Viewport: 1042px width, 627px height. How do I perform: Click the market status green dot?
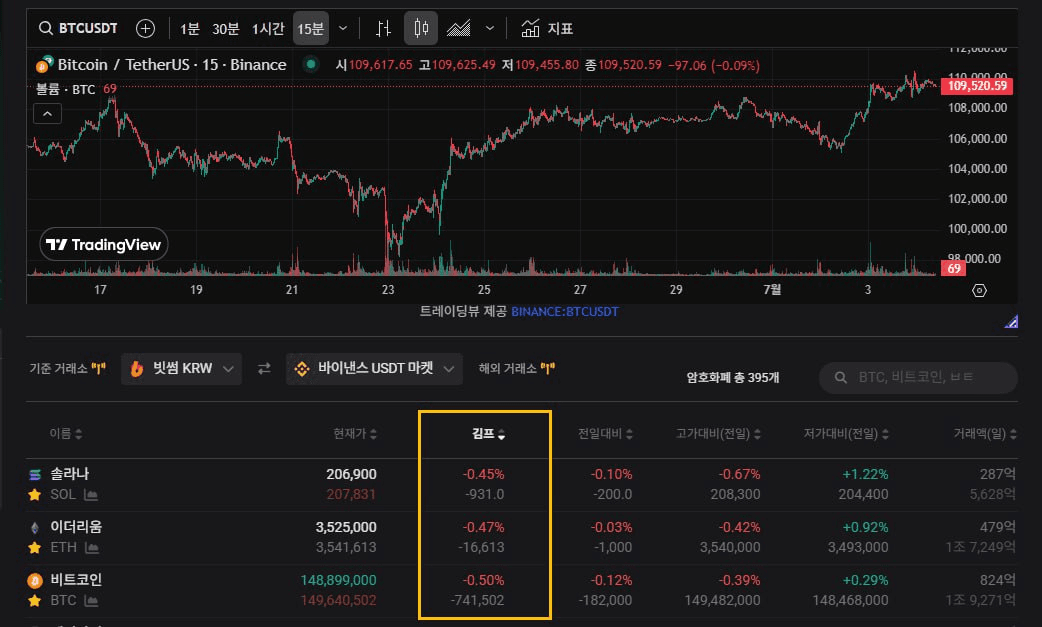(310, 64)
